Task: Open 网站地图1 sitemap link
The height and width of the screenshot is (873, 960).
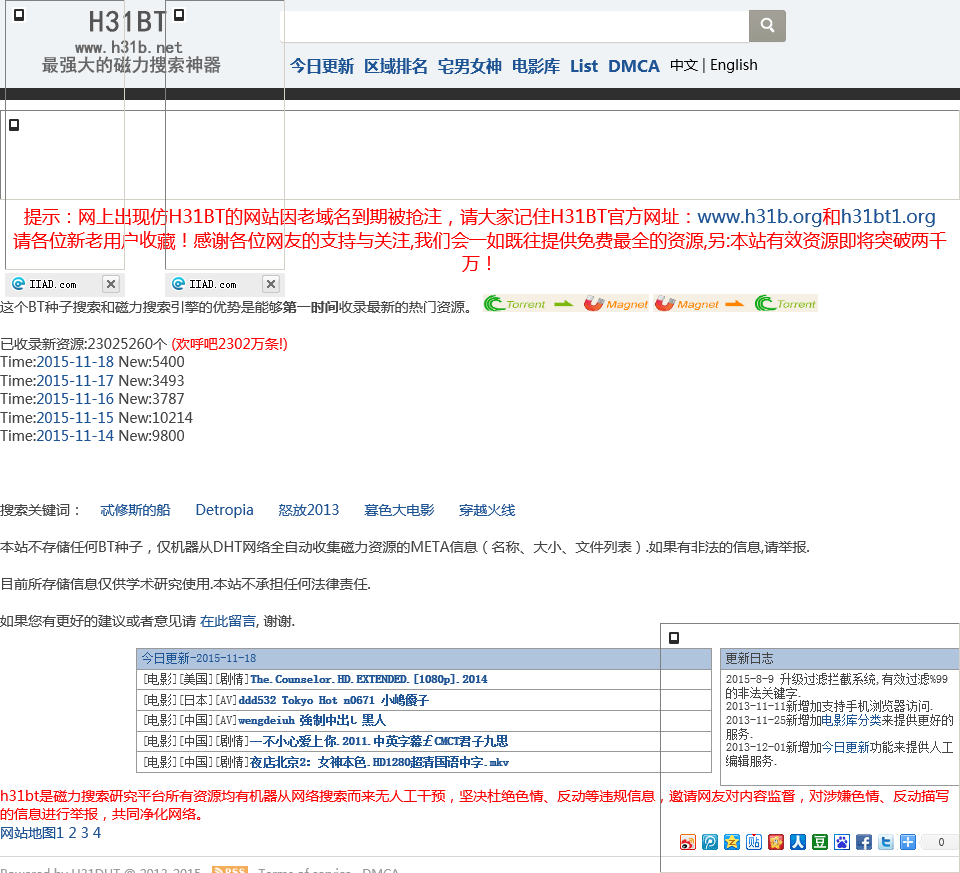Action: click(x=32, y=833)
